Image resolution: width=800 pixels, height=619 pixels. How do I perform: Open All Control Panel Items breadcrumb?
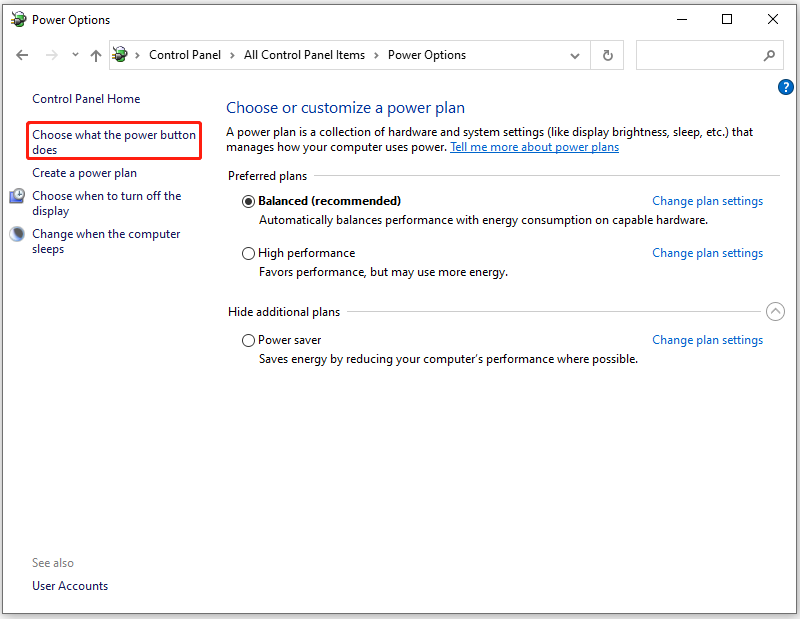[304, 55]
